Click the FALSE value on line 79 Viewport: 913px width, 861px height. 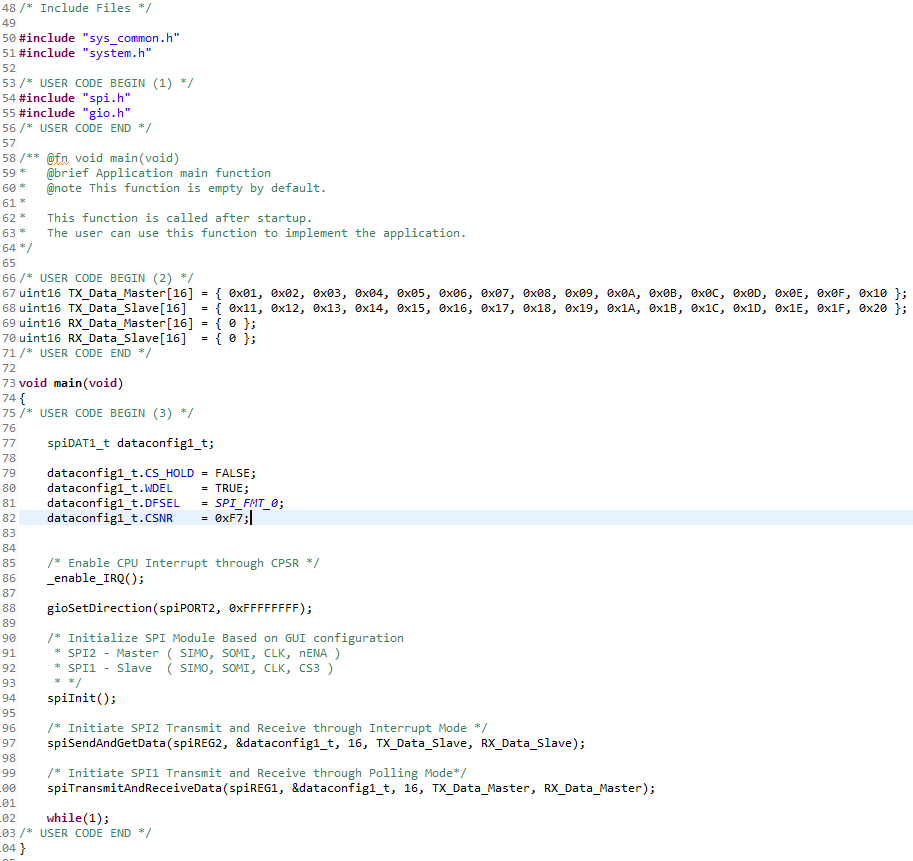232,473
